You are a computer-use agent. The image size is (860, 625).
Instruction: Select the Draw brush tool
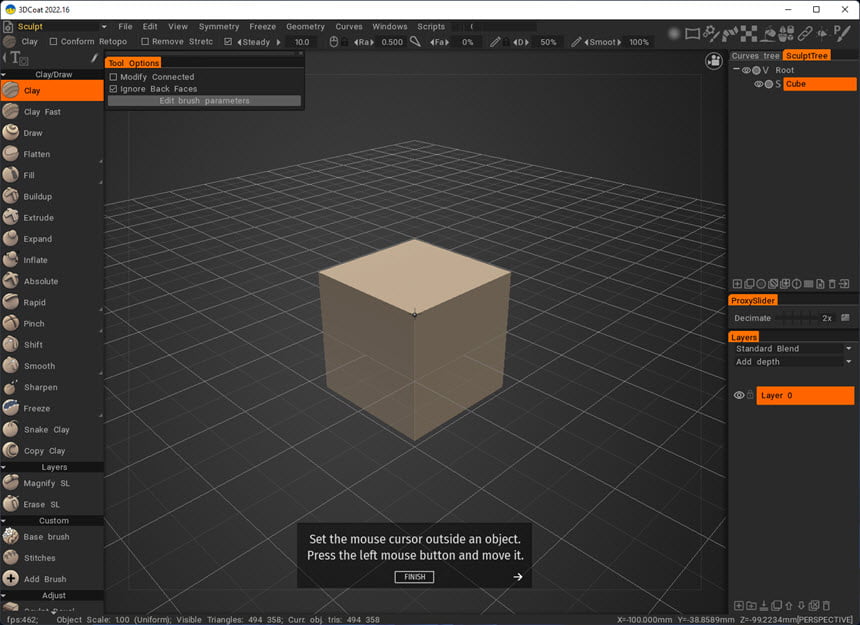click(x=52, y=133)
